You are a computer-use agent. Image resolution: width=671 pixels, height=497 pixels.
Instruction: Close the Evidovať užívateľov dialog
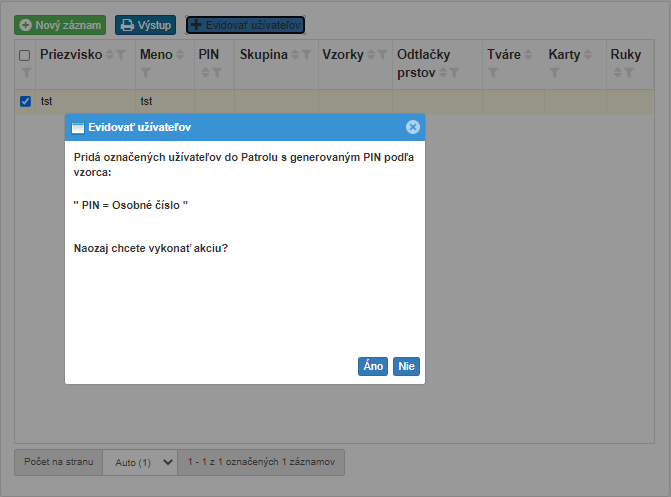click(x=413, y=127)
